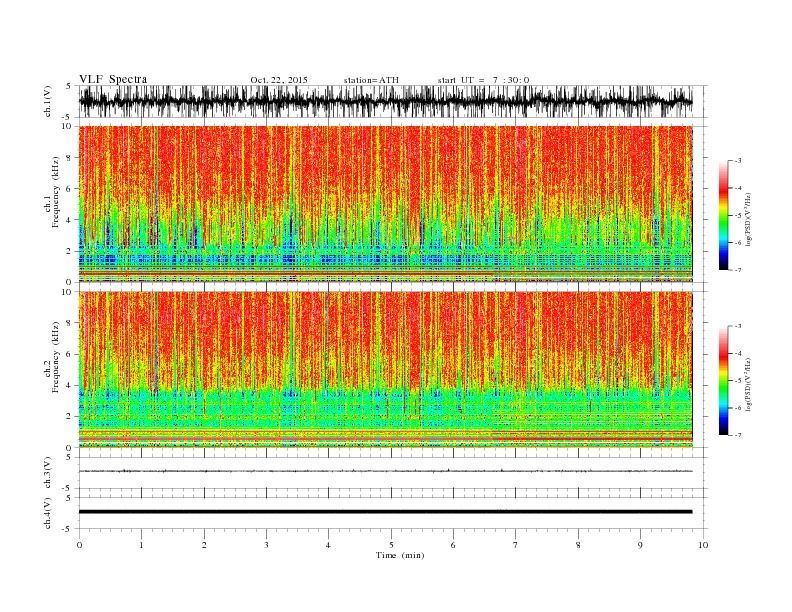Viewport: 792px width, 612px height.
Task: Click the ch.2 PSD color scale bar
Action: click(x=723, y=380)
